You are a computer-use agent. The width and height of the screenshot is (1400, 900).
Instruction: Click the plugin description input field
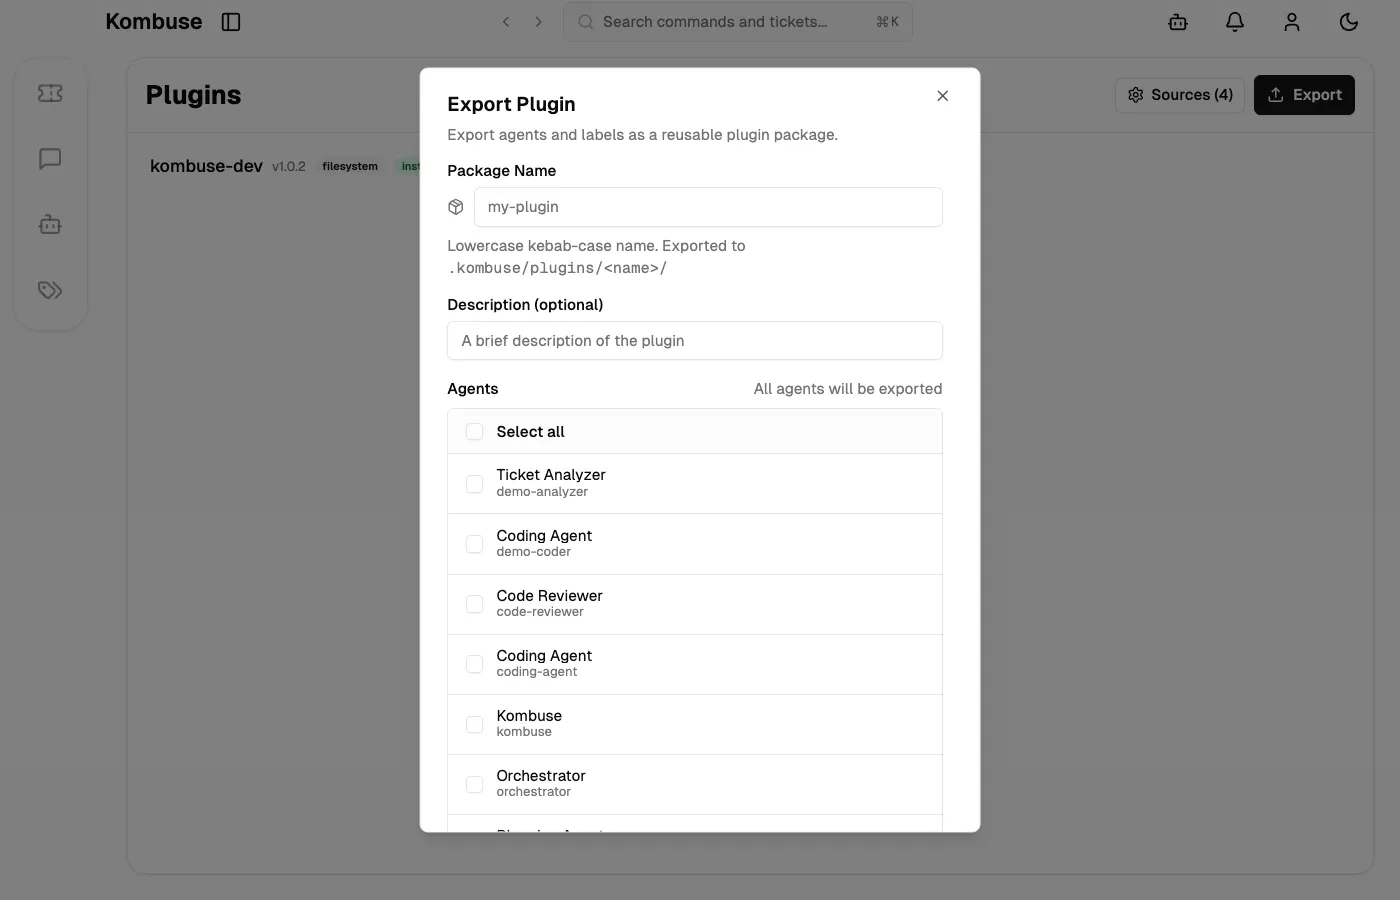click(695, 341)
